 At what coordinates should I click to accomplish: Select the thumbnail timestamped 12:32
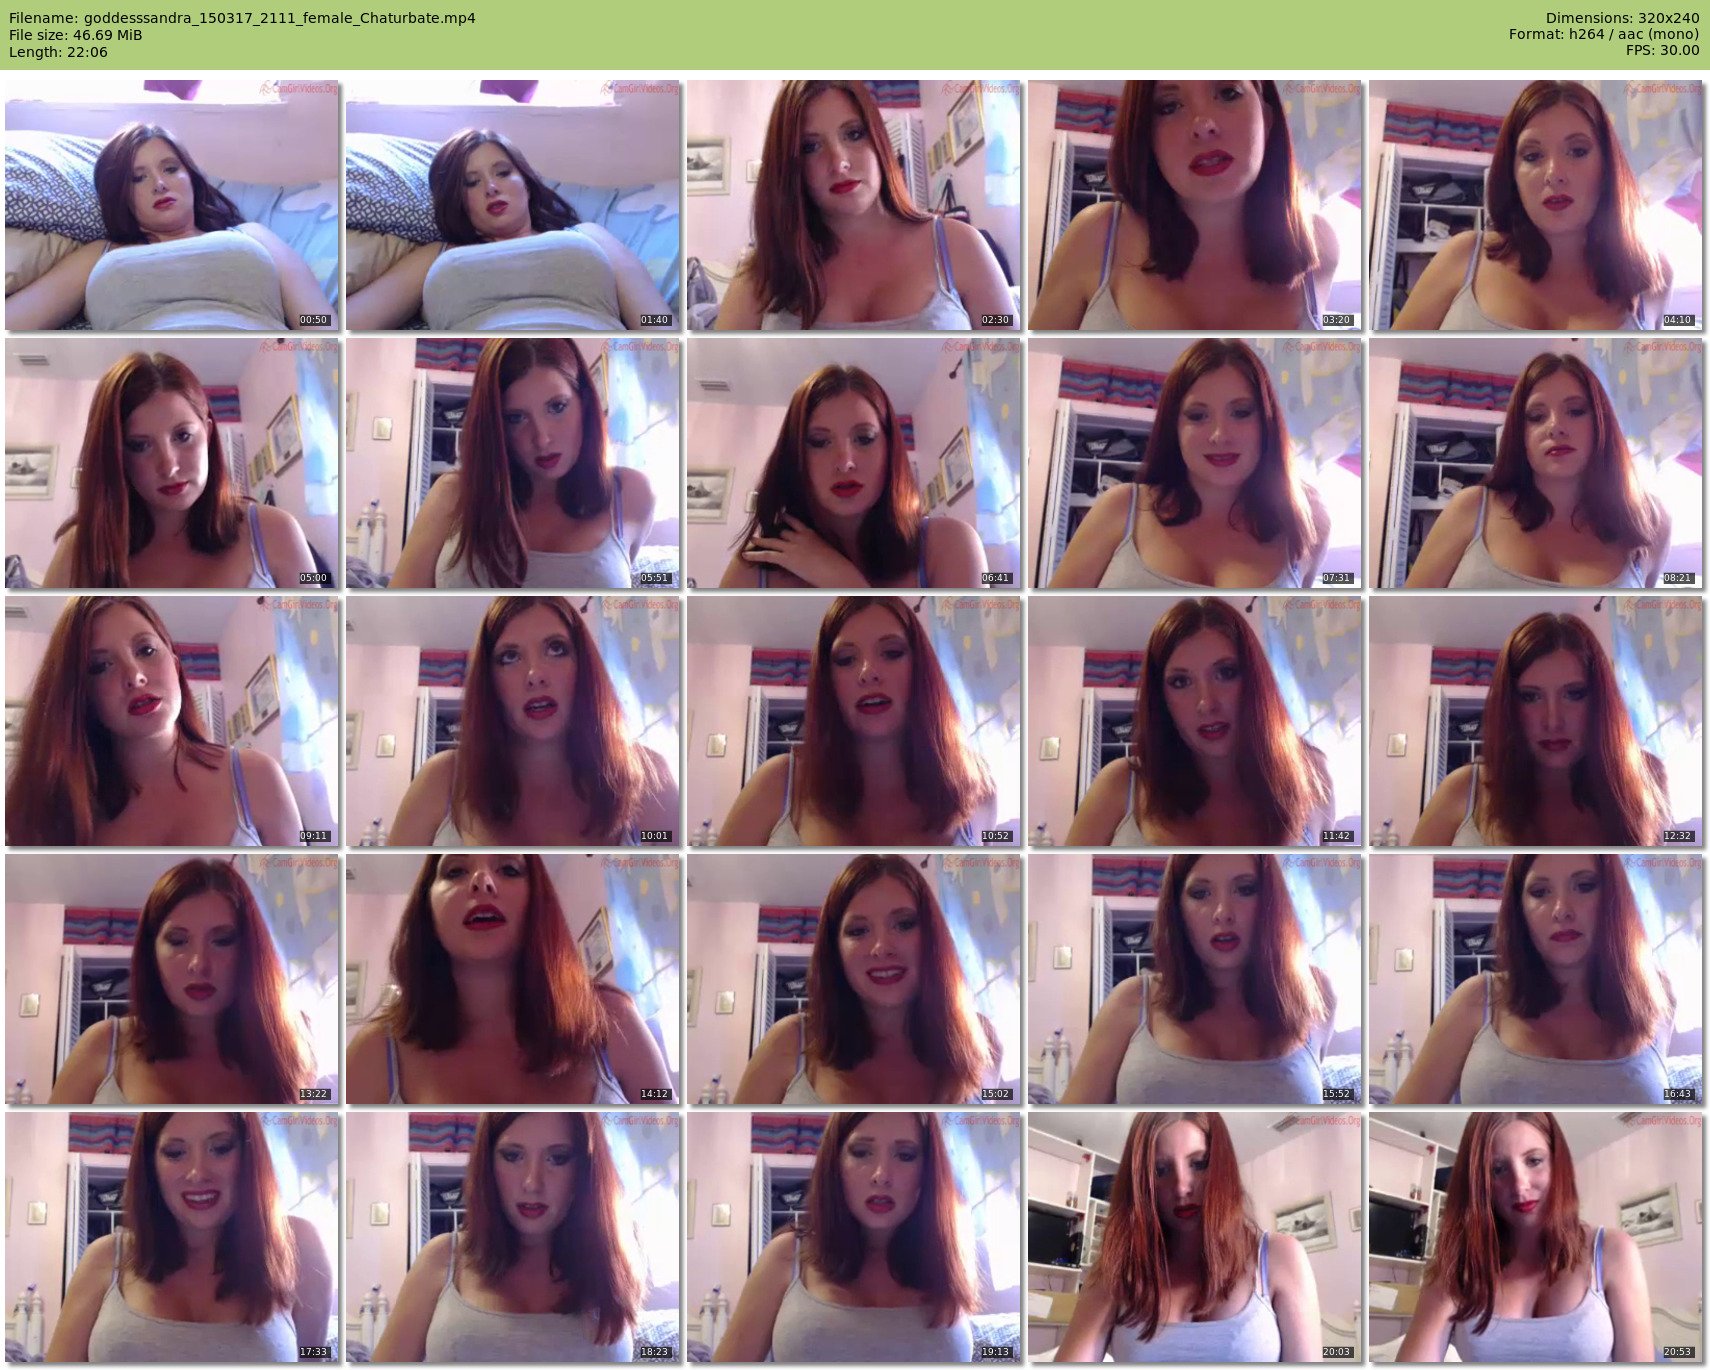(x=1536, y=721)
